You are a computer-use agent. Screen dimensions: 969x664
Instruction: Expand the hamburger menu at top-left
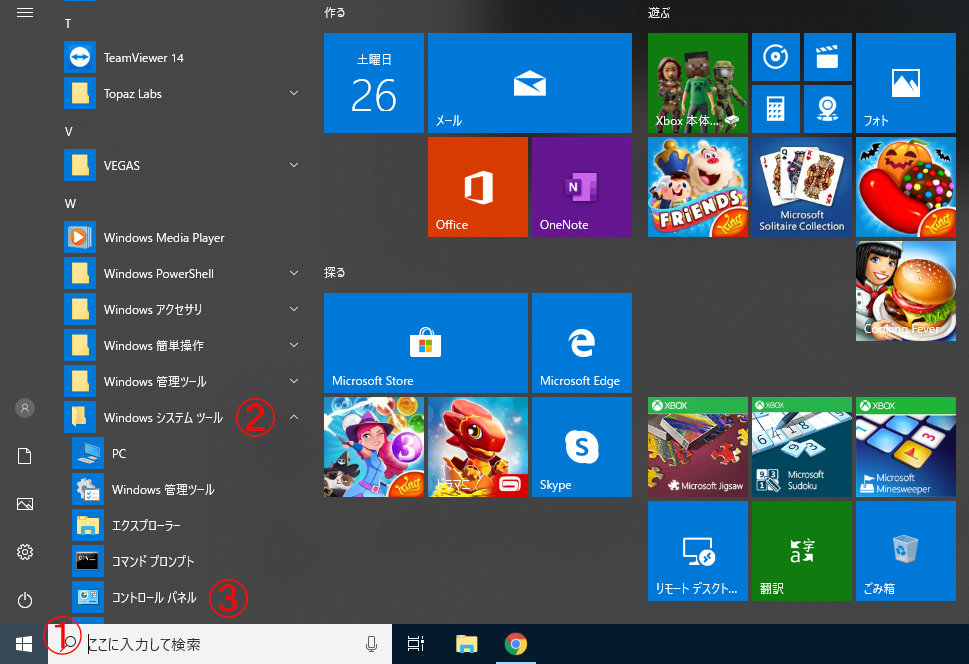[x=25, y=12]
